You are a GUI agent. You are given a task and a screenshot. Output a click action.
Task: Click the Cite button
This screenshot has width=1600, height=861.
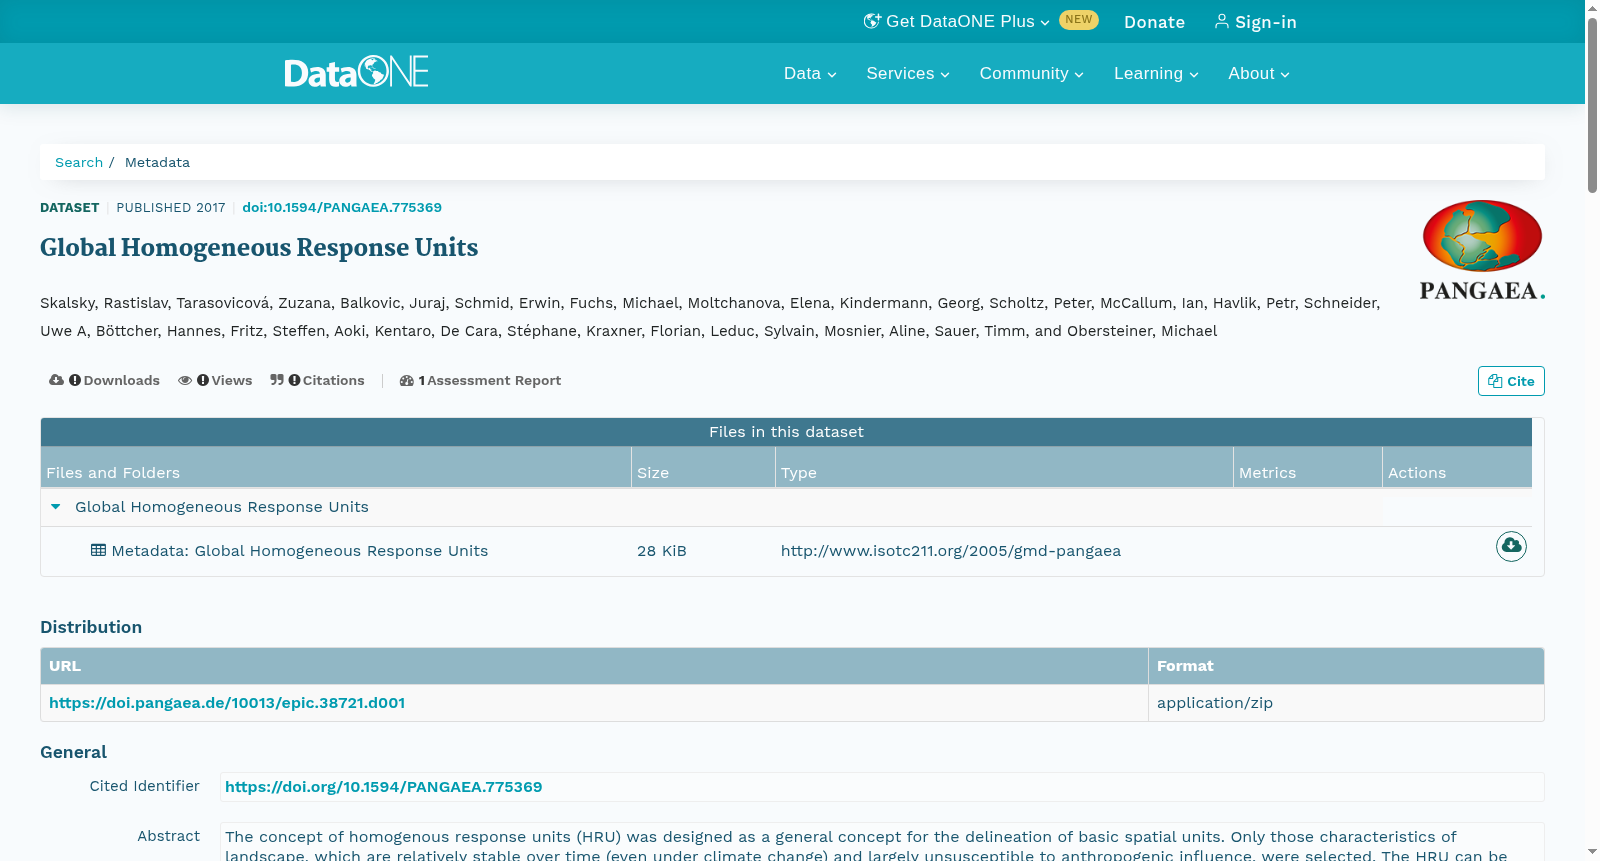[x=1511, y=381]
